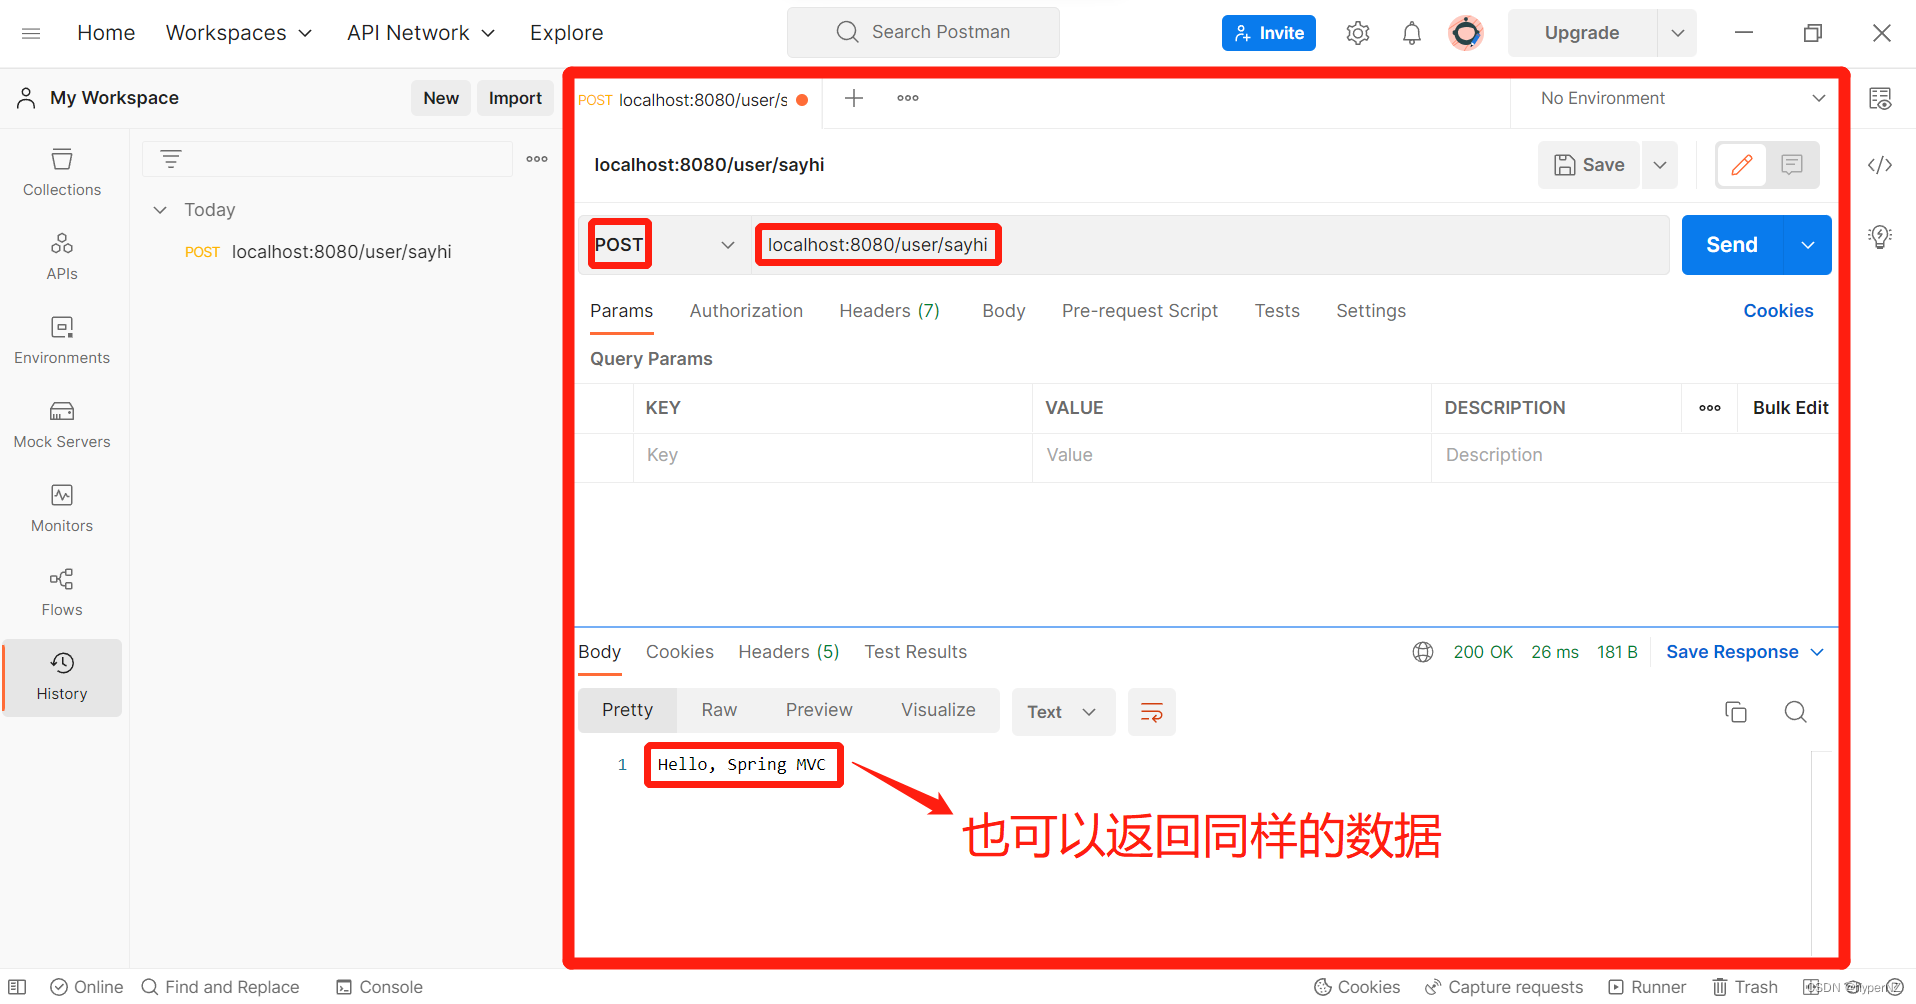1916x1004 pixels.
Task: Open the Collections sidebar panel
Action: (62, 173)
